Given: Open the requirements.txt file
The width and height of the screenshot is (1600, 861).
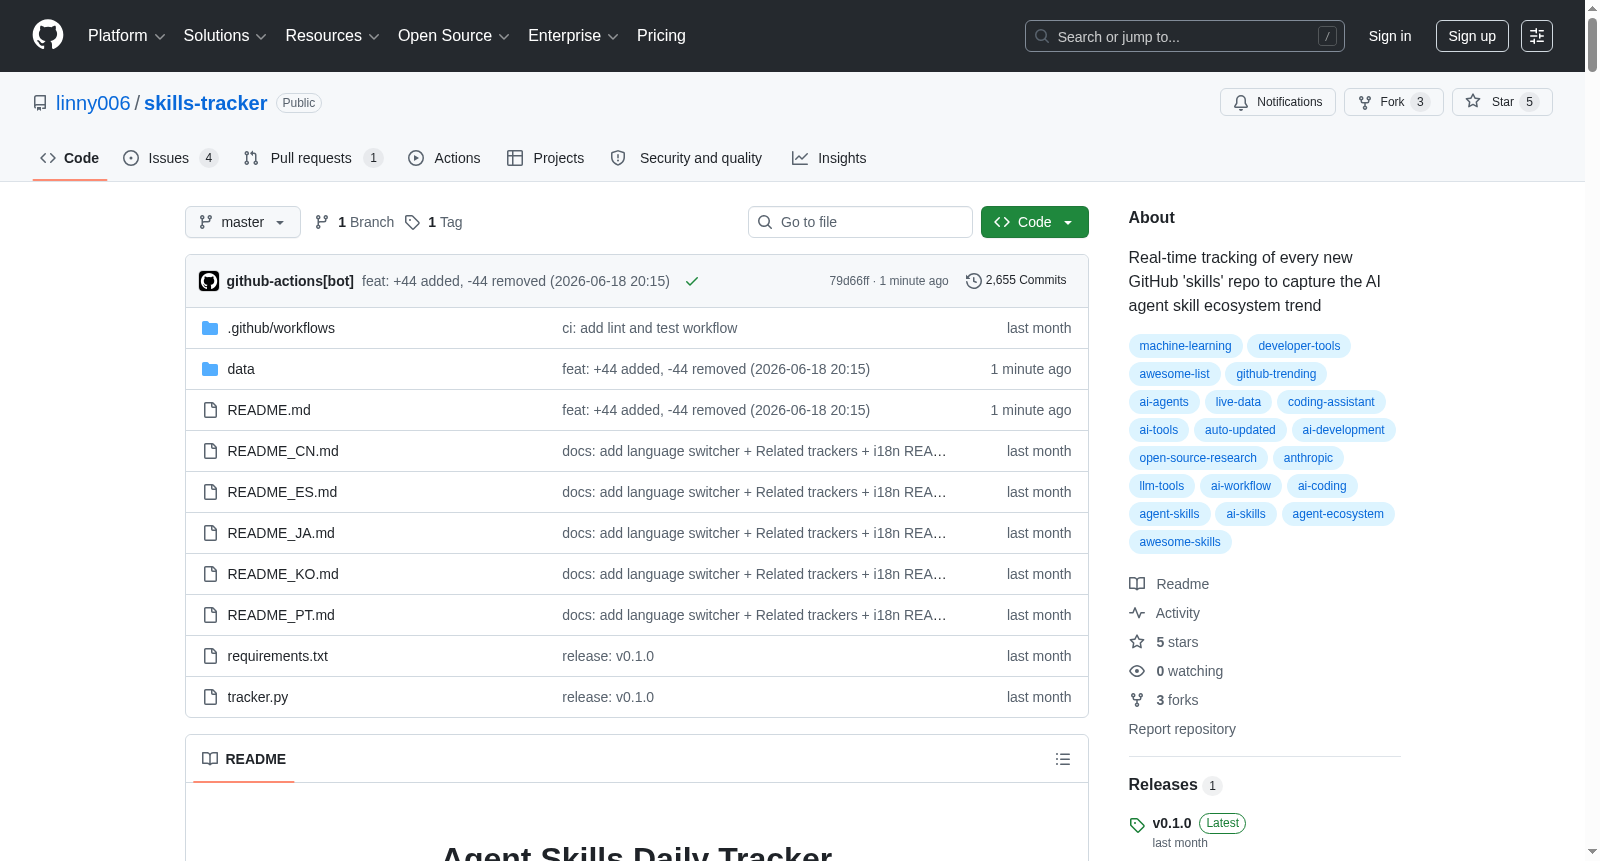Looking at the screenshot, I should click(277, 656).
